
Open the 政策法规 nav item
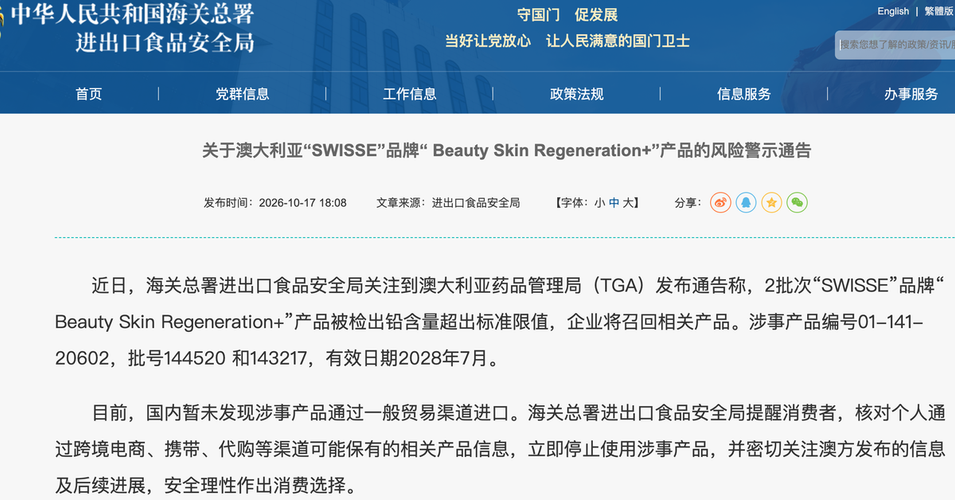(x=576, y=94)
